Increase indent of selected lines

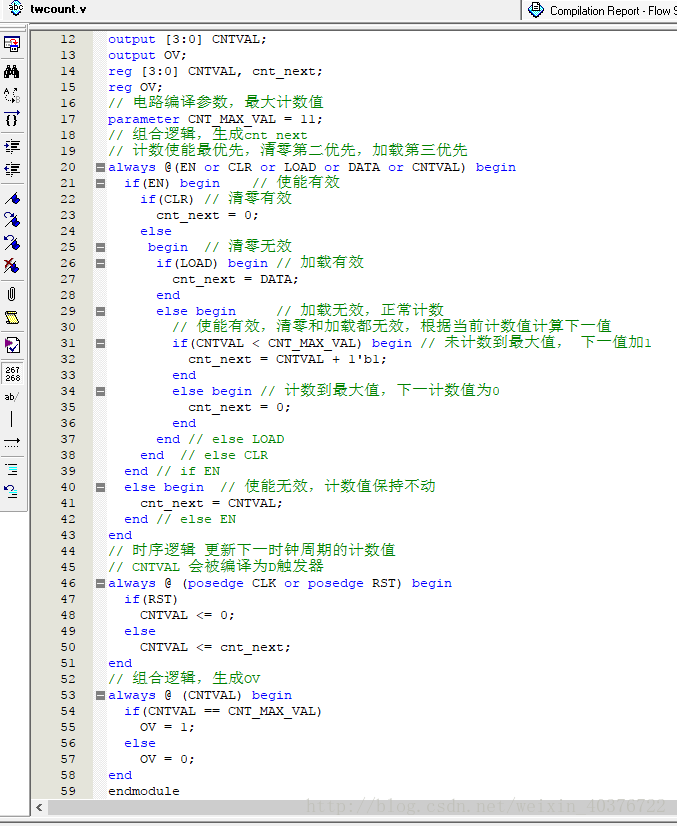(x=12, y=146)
